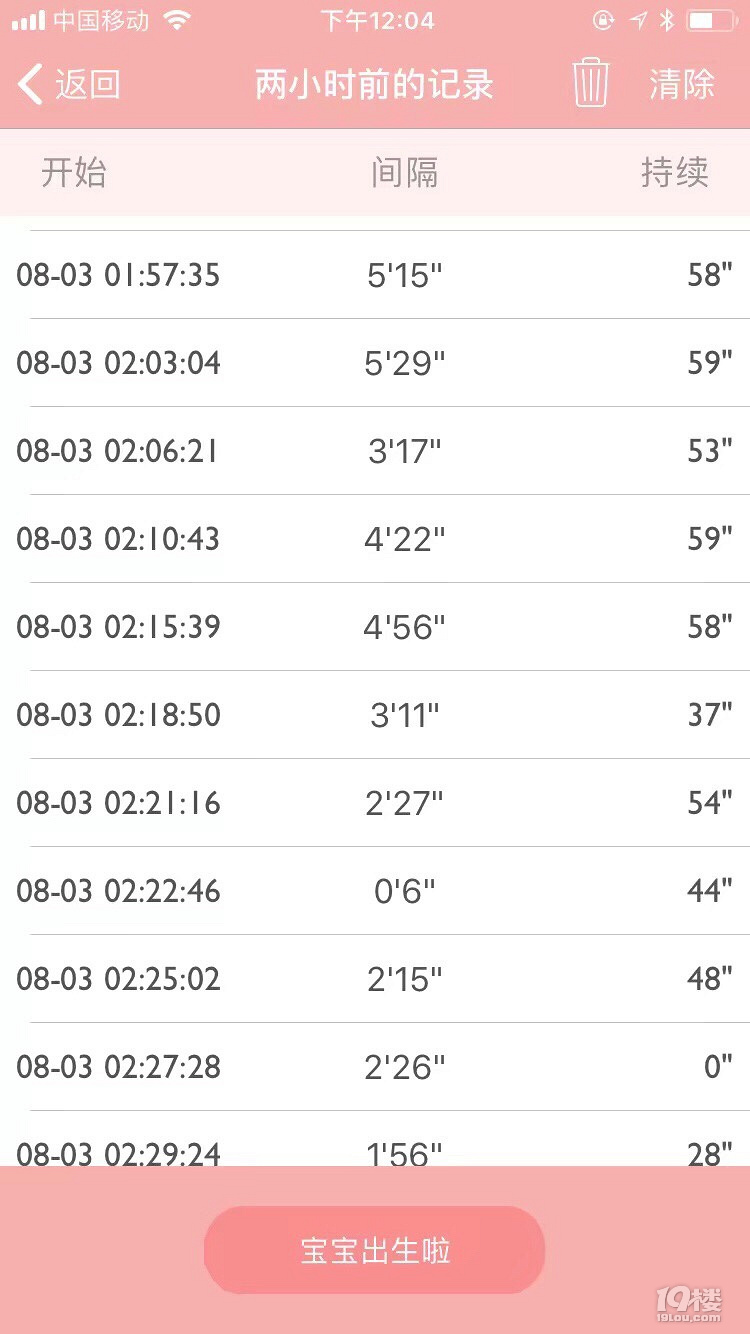The width and height of the screenshot is (750, 1334).
Task: Tap the back chevron arrow
Action: coord(31,84)
